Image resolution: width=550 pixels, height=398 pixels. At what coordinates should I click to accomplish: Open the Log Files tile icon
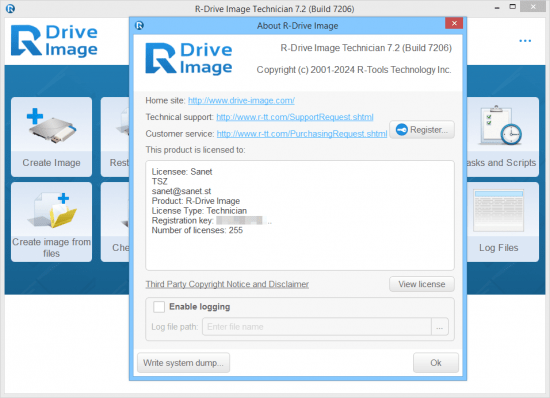(x=498, y=210)
